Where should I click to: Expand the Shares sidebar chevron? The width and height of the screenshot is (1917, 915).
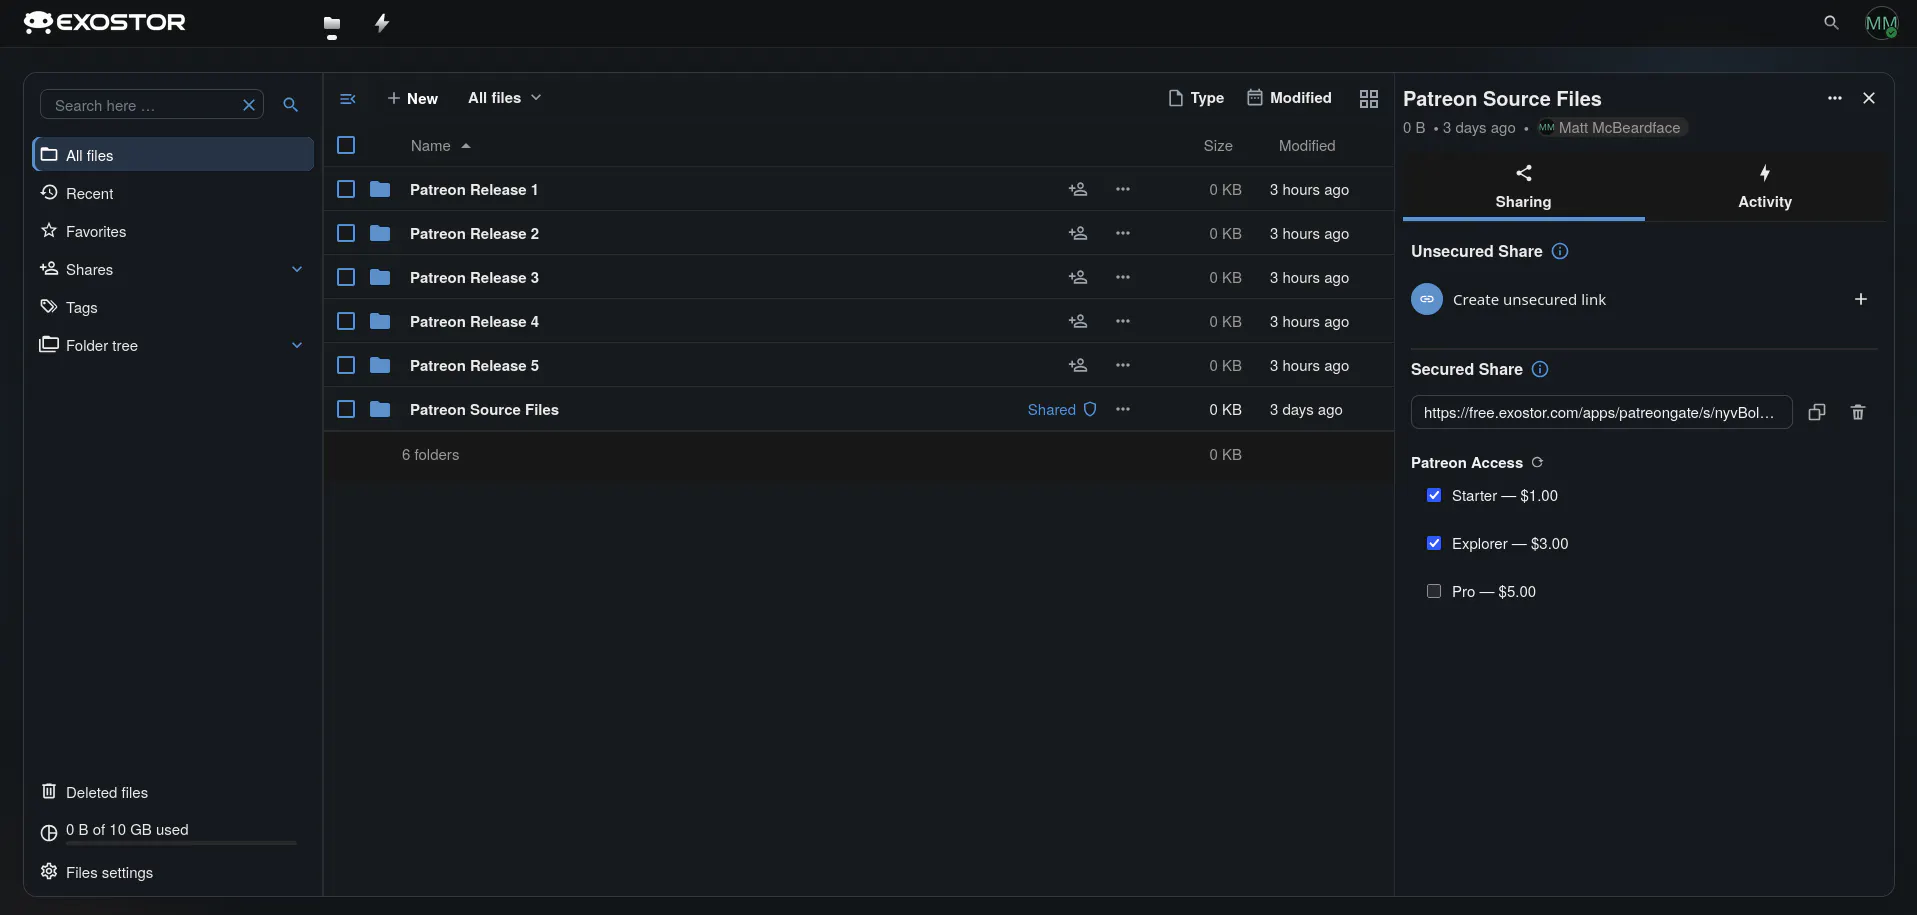click(x=297, y=269)
